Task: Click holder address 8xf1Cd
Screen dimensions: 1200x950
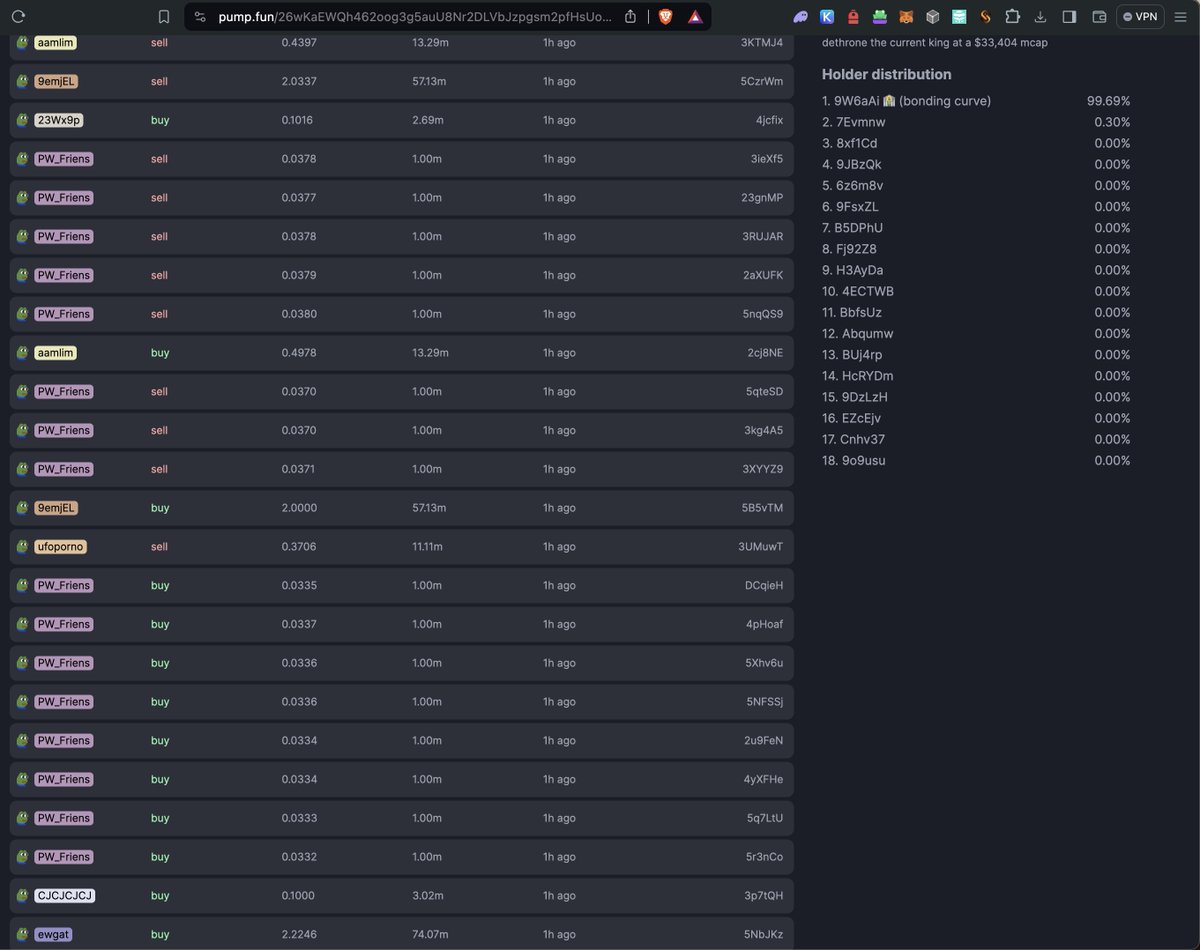Action: tap(856, 143)
